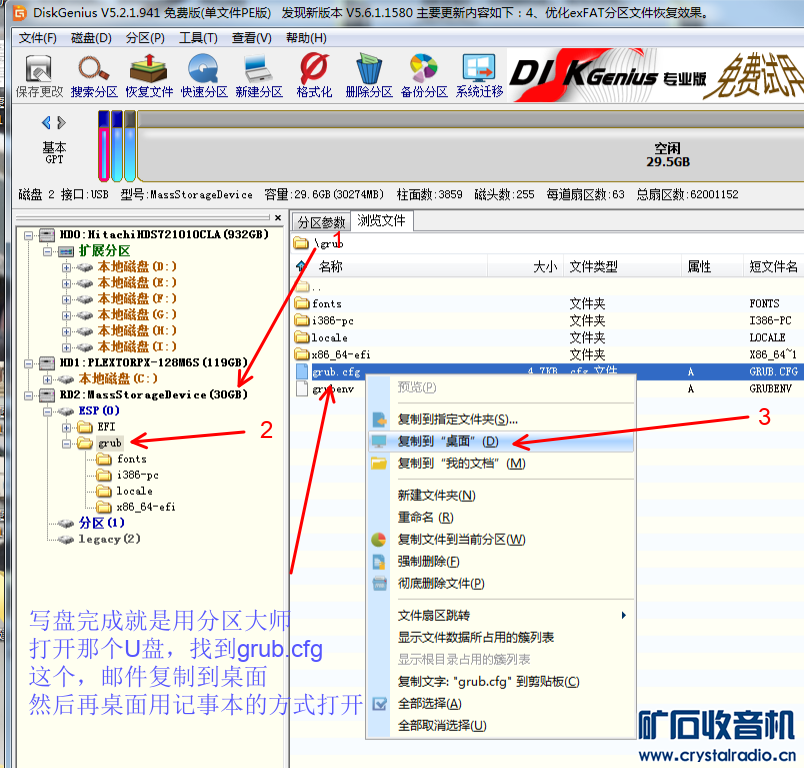Viewport: 804px width, 768px height.
Task: Open the Search Partition (搜索分区) tool
Action: pyautogui.click(x=94, y=76)
